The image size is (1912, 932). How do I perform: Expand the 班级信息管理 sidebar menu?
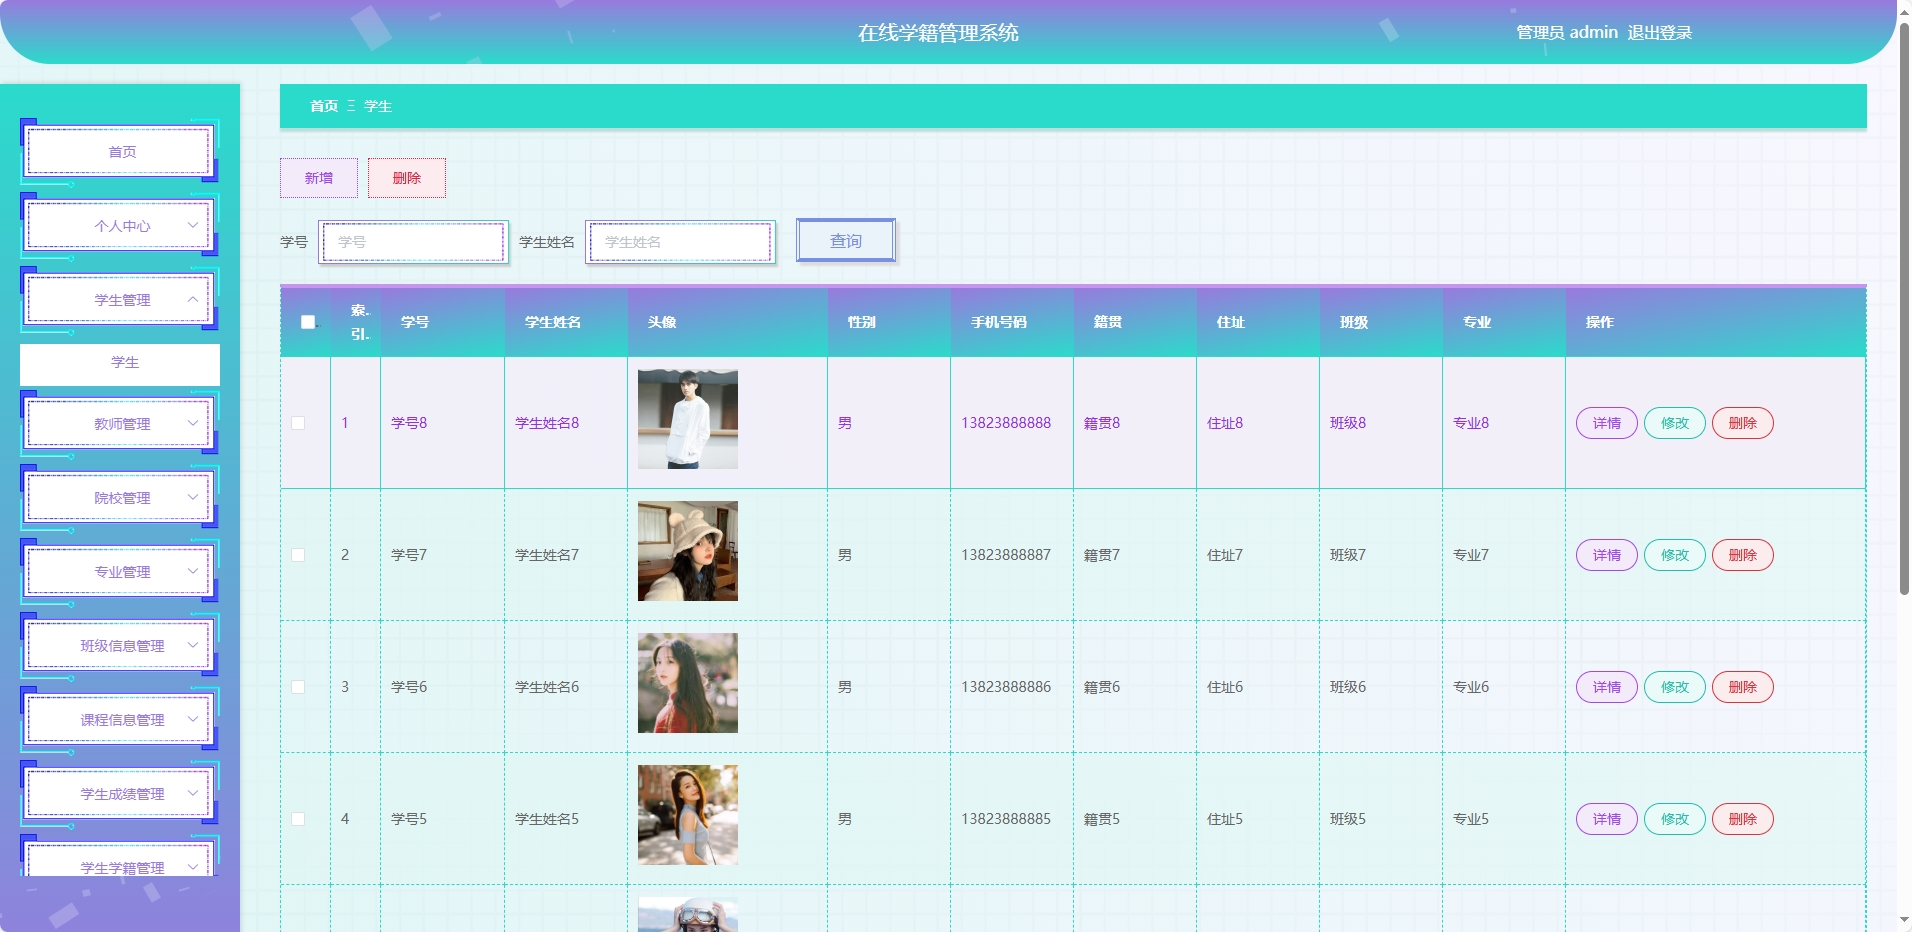pyautogui.click(x=120, y=646)
